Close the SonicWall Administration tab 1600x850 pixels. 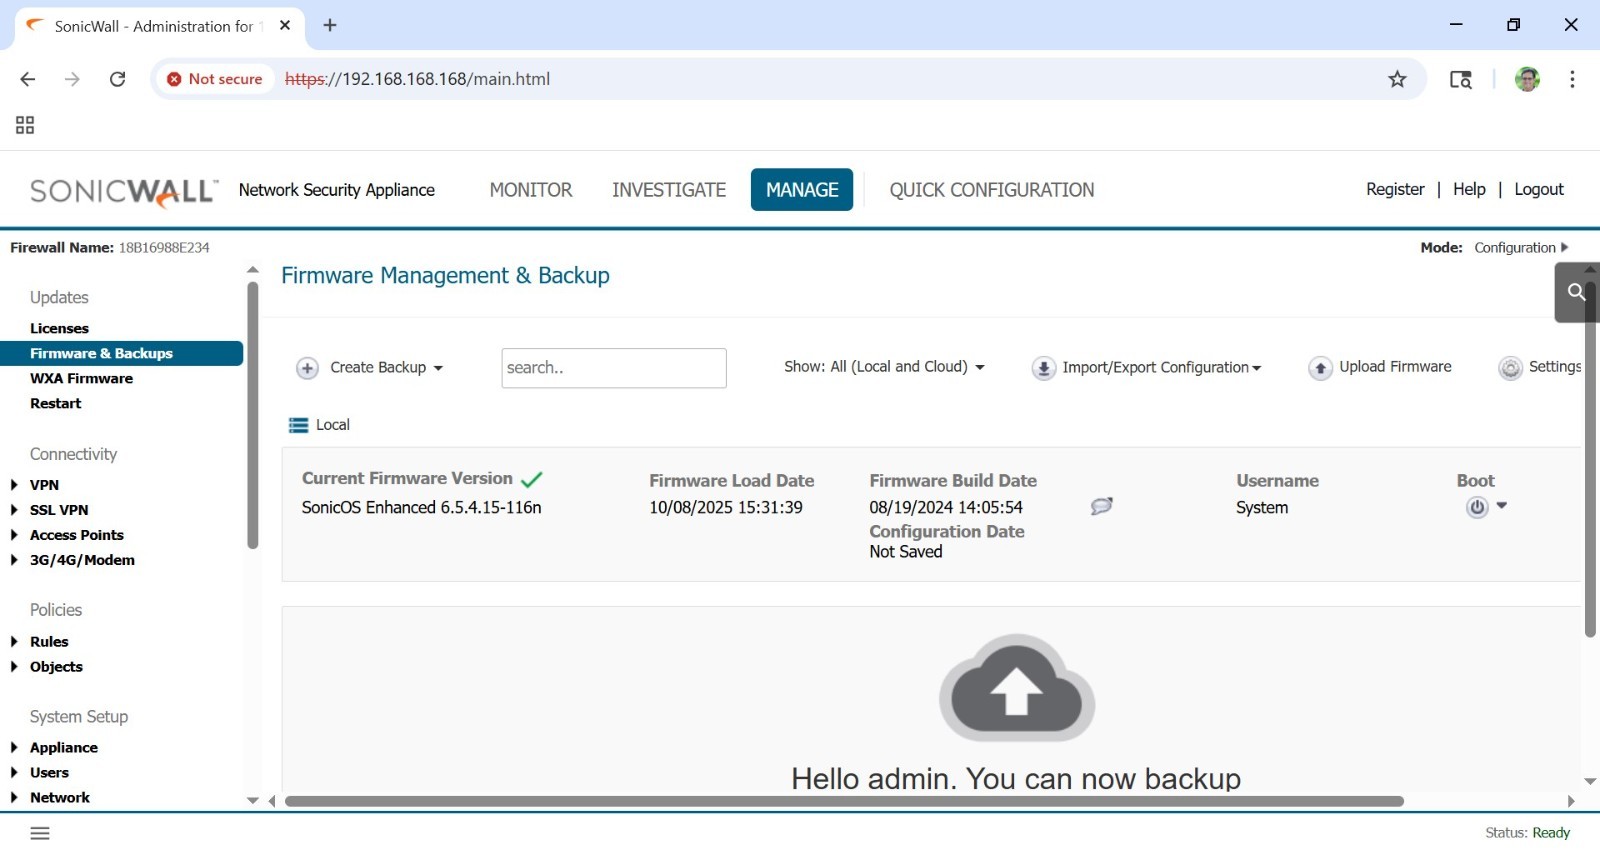tap(285, 25)
